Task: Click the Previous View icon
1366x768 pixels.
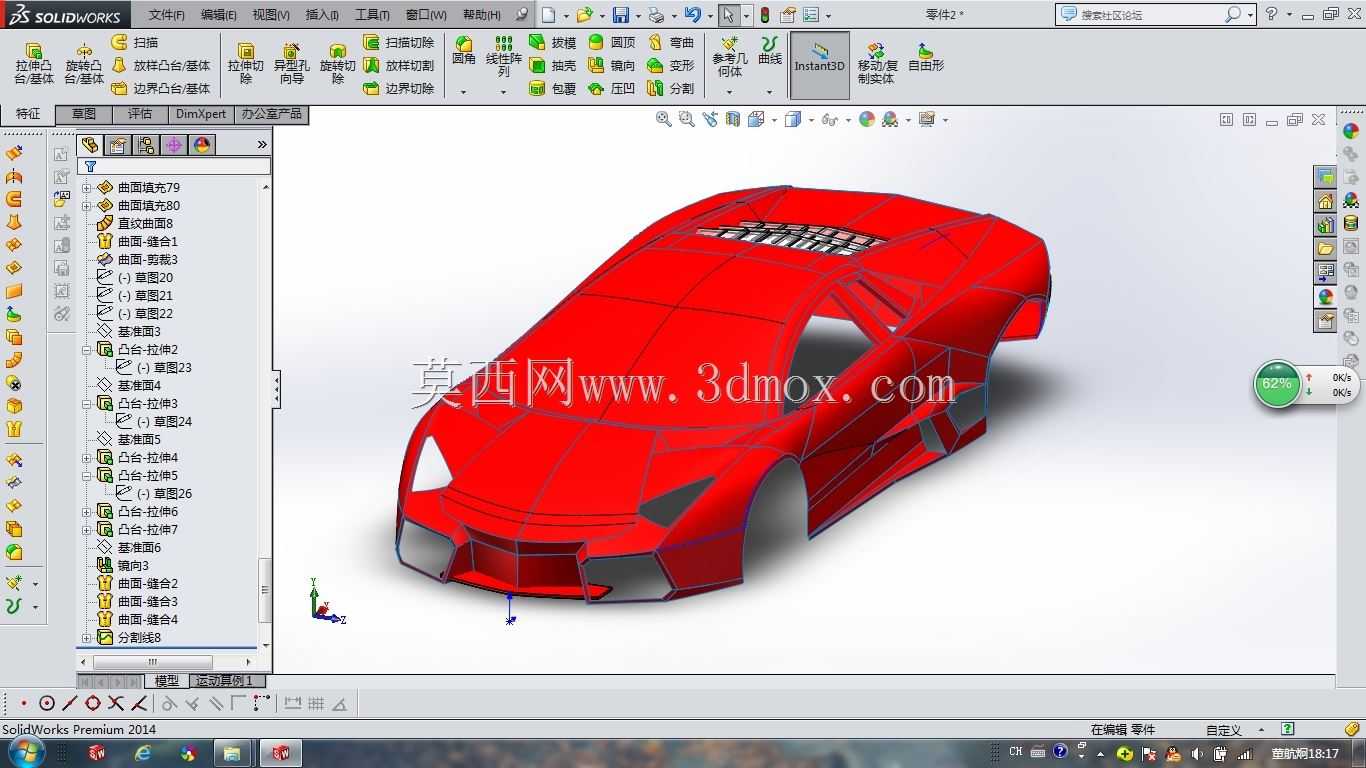Action: point(710,119)
